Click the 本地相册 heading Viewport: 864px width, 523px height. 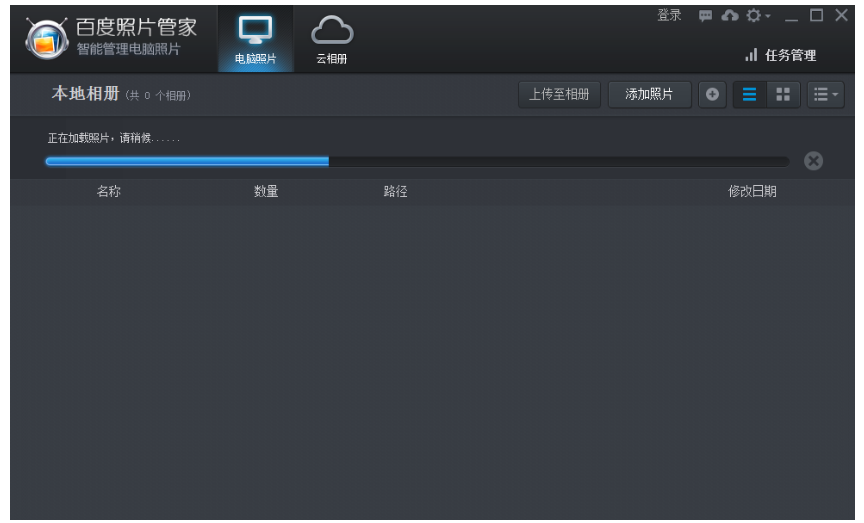pyautogui.click(x=85, y=94)
